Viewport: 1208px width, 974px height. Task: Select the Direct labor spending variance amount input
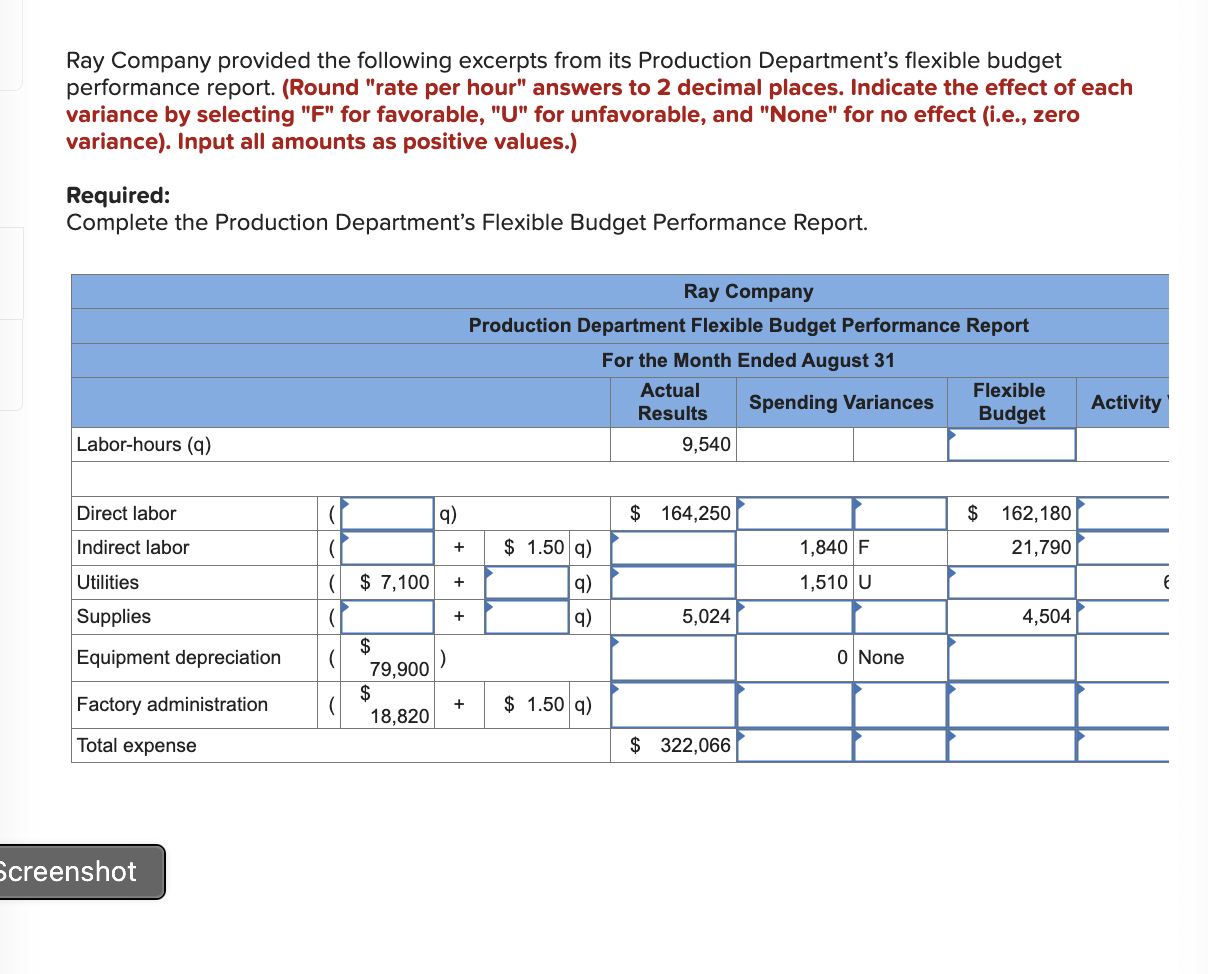(x=795, y=513)
